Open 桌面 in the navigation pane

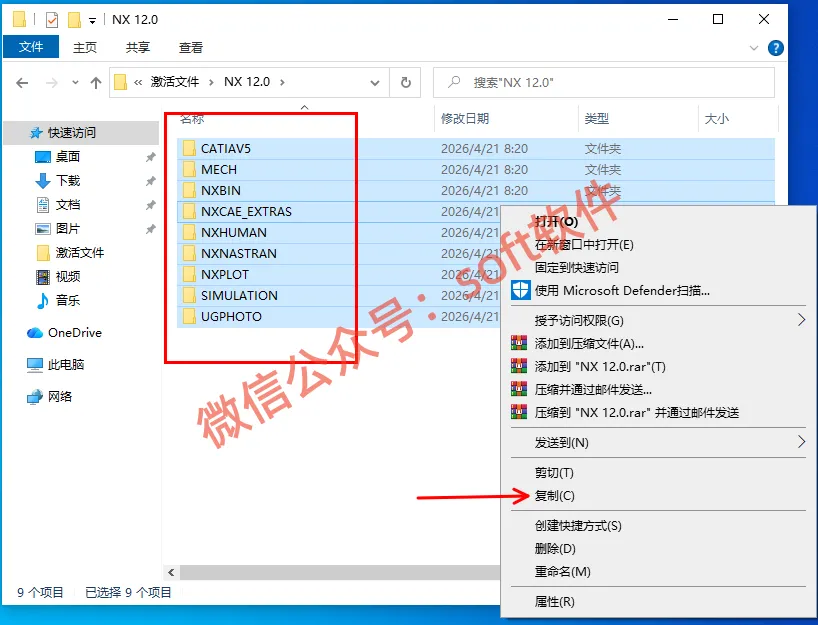67,157
